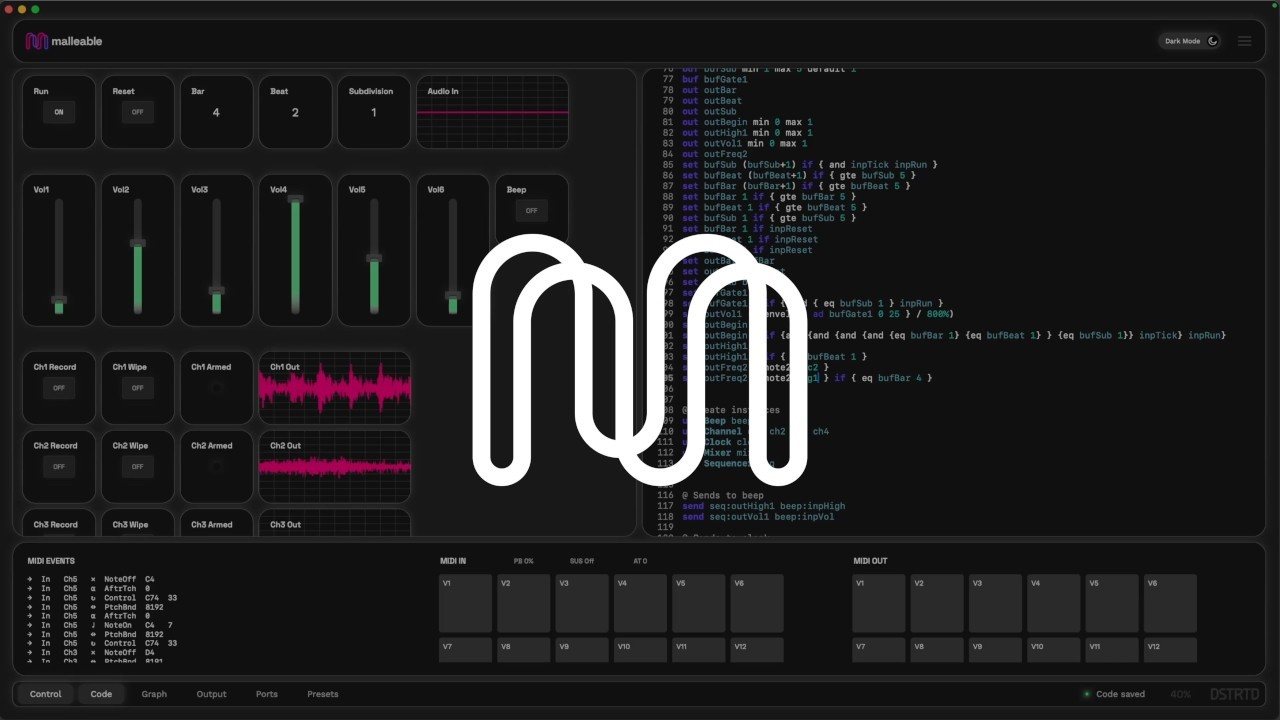Click the PB 0% label
Screen dimensions: 1280x720
coord(524,561)
